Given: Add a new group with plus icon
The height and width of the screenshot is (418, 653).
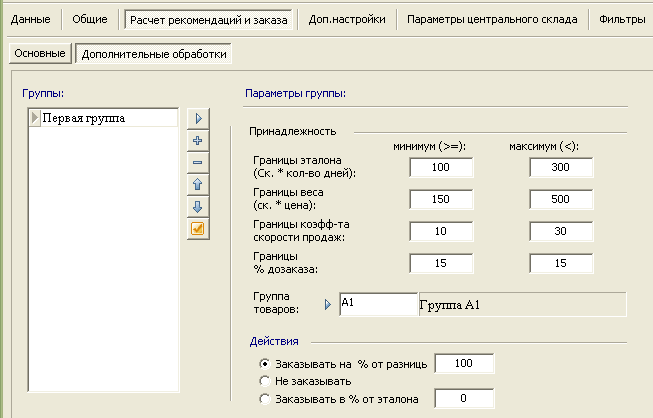Looking at the screenshot, I should coord(198,141).
